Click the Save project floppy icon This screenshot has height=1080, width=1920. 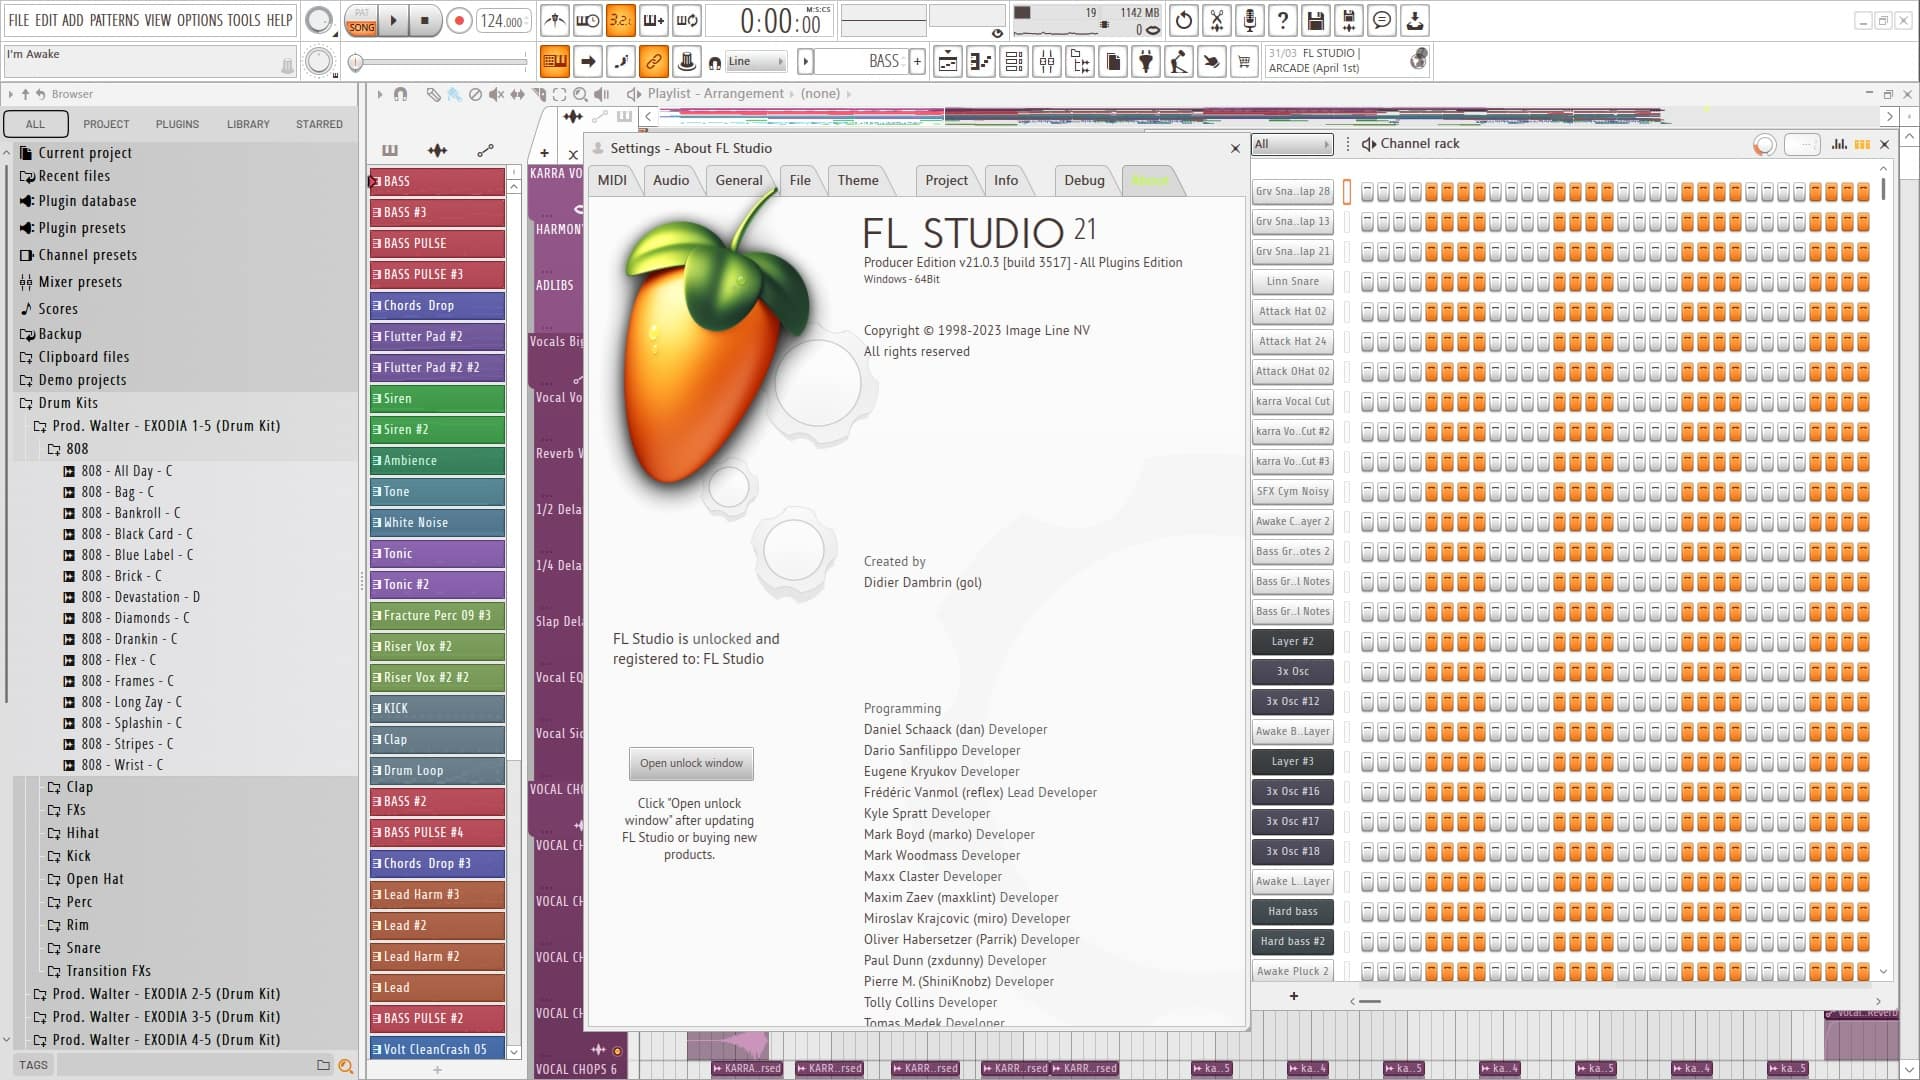pyautogui.click(x=1316, y=20)
